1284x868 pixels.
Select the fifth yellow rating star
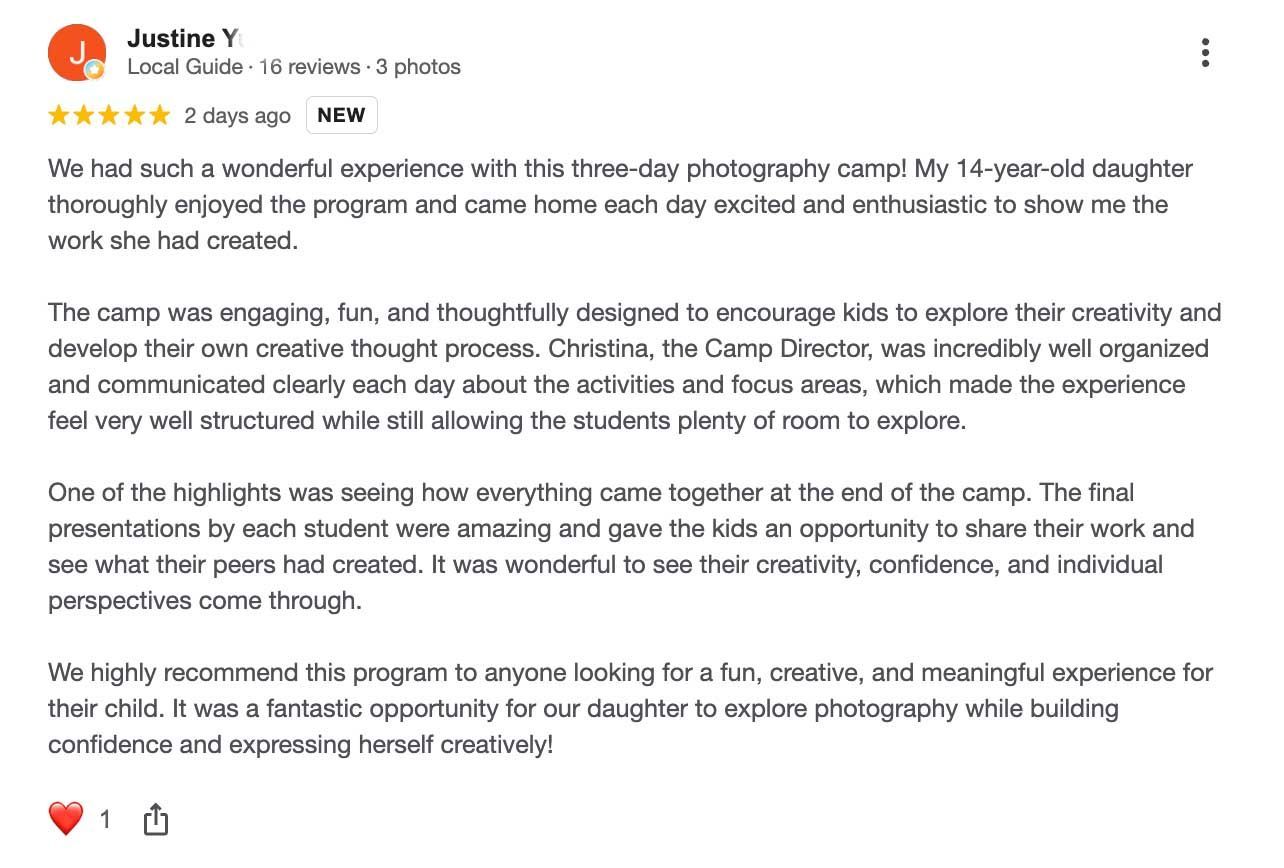pos(160,116)
